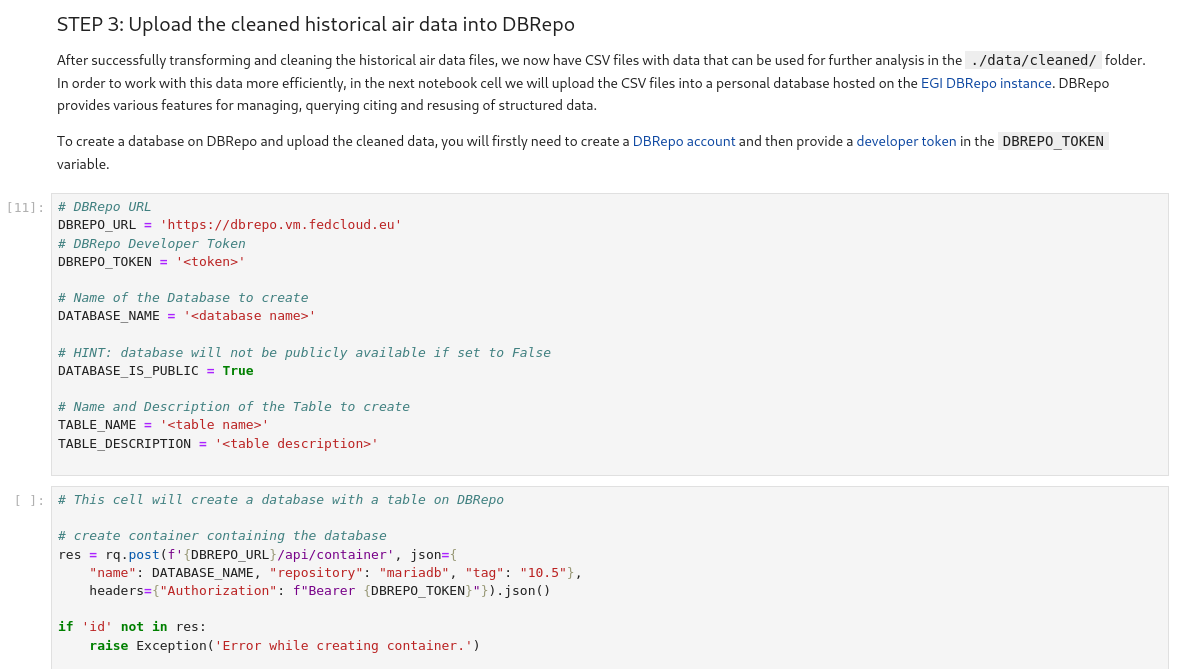This screenshot has height=669, width=1177.
Task: Click the DATABASE_IS_PUBLIC True value
Action: (237, 370)
